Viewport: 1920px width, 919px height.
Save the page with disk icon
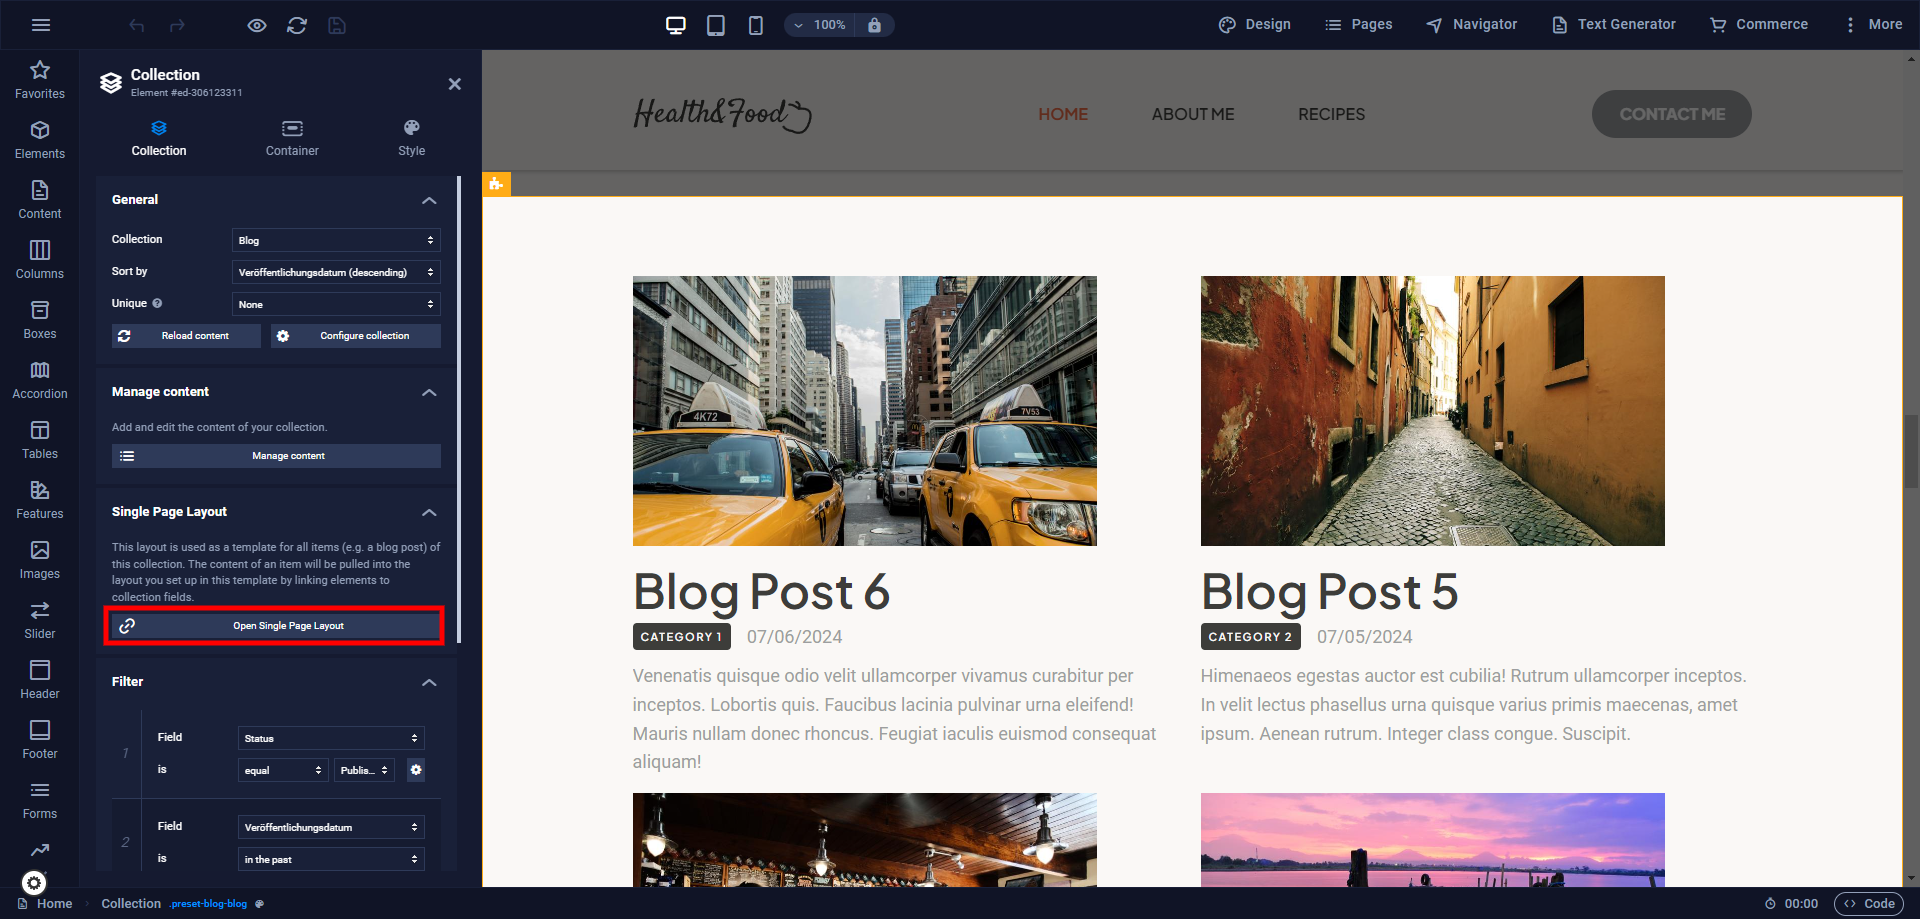click(x=337, y=25)
